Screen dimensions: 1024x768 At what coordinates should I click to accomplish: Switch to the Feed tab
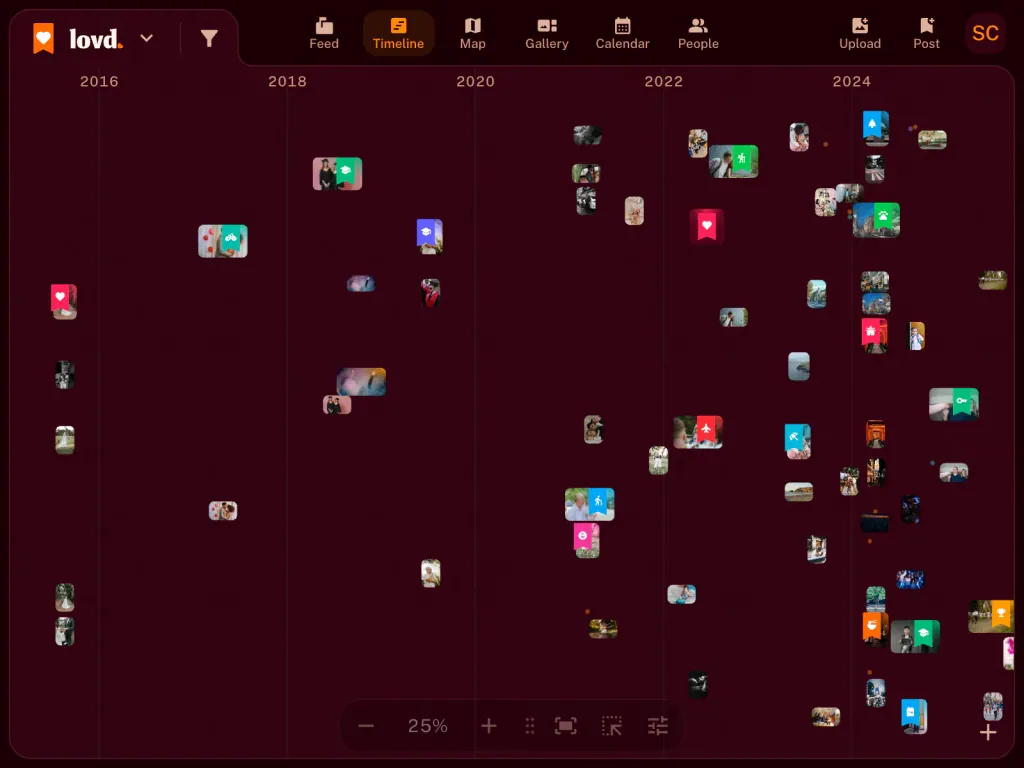click(x=324, y=34)
